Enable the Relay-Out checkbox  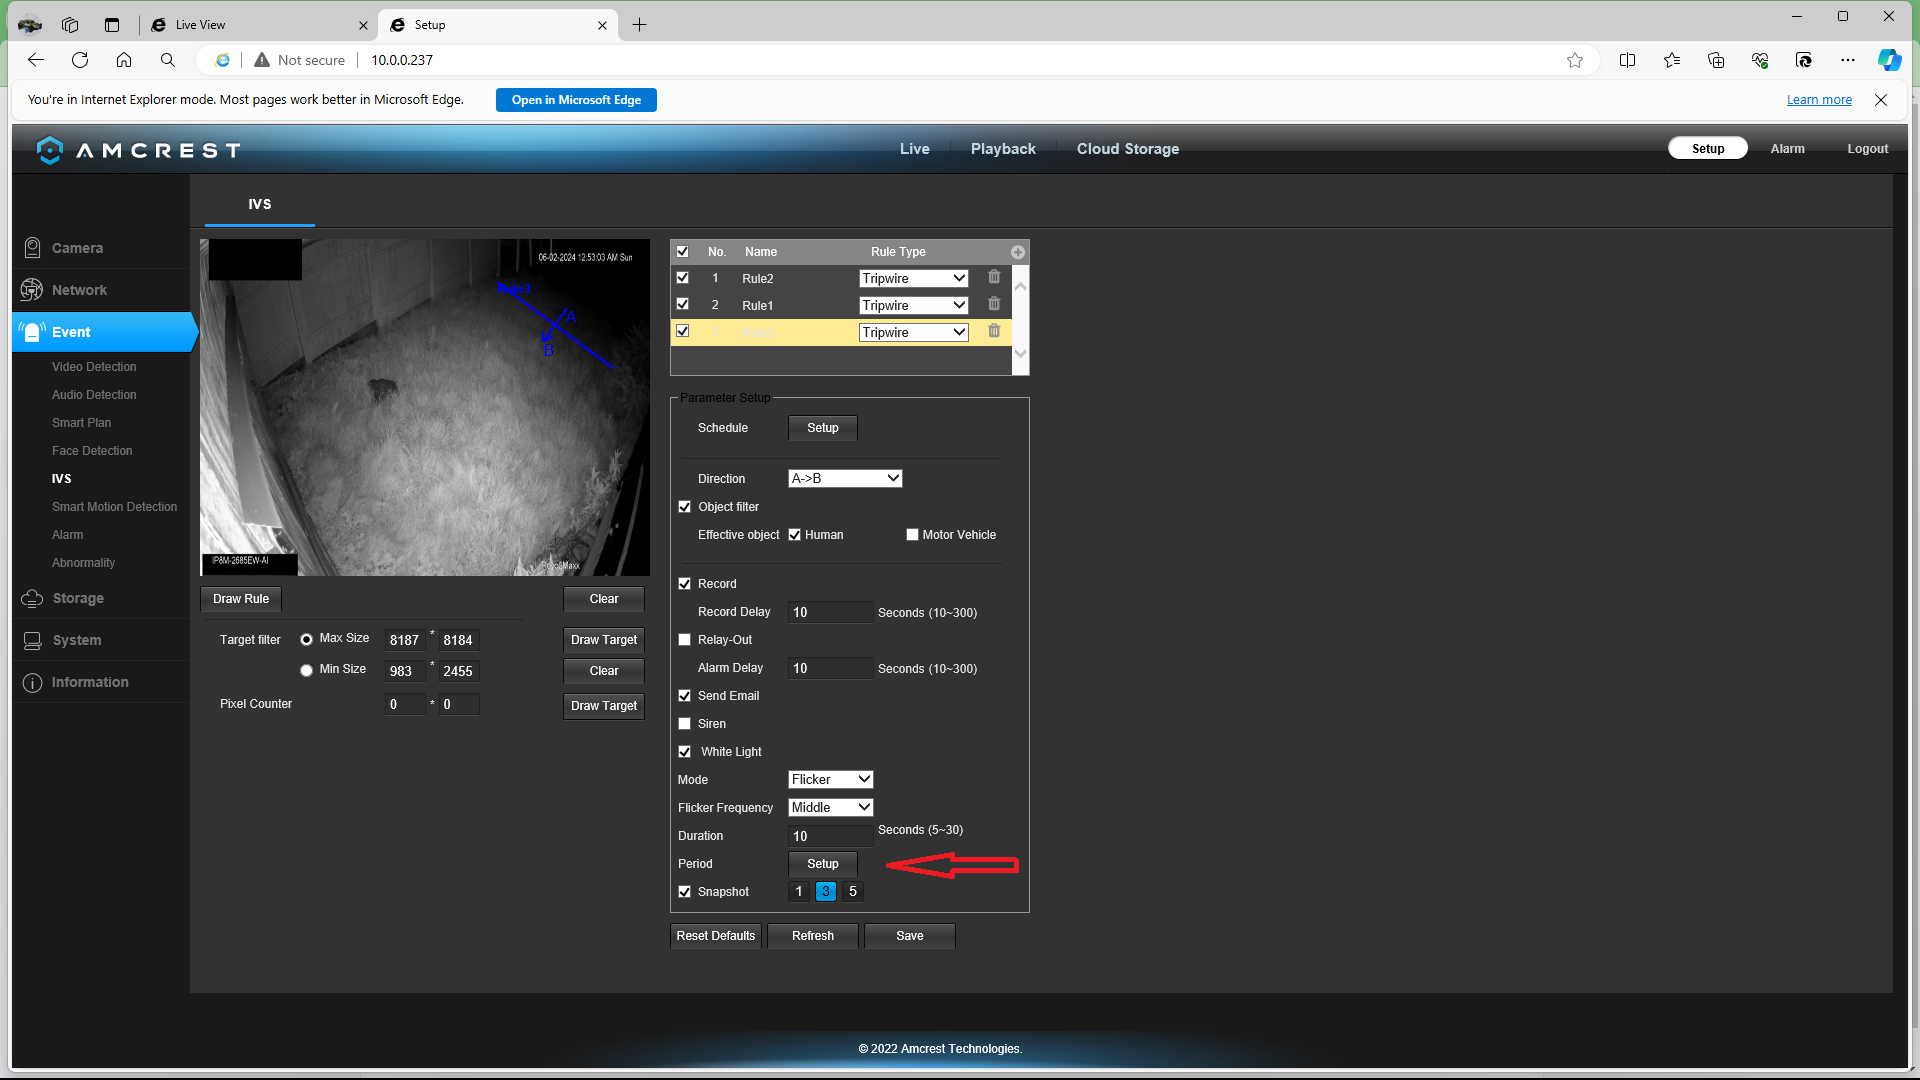pos(685,640)
